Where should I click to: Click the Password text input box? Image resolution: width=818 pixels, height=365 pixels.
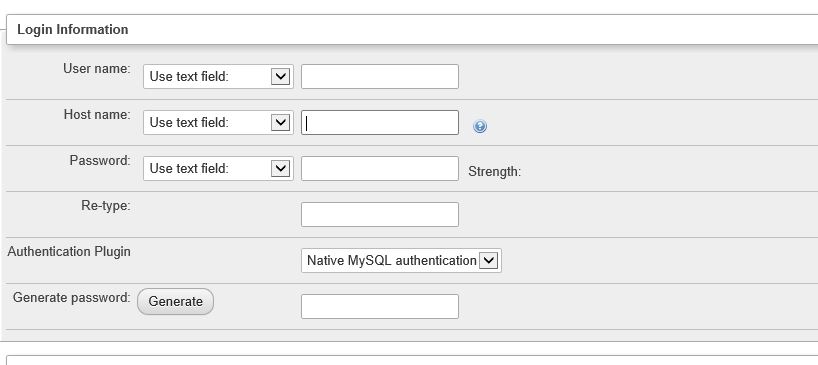[x=380, y=168]
